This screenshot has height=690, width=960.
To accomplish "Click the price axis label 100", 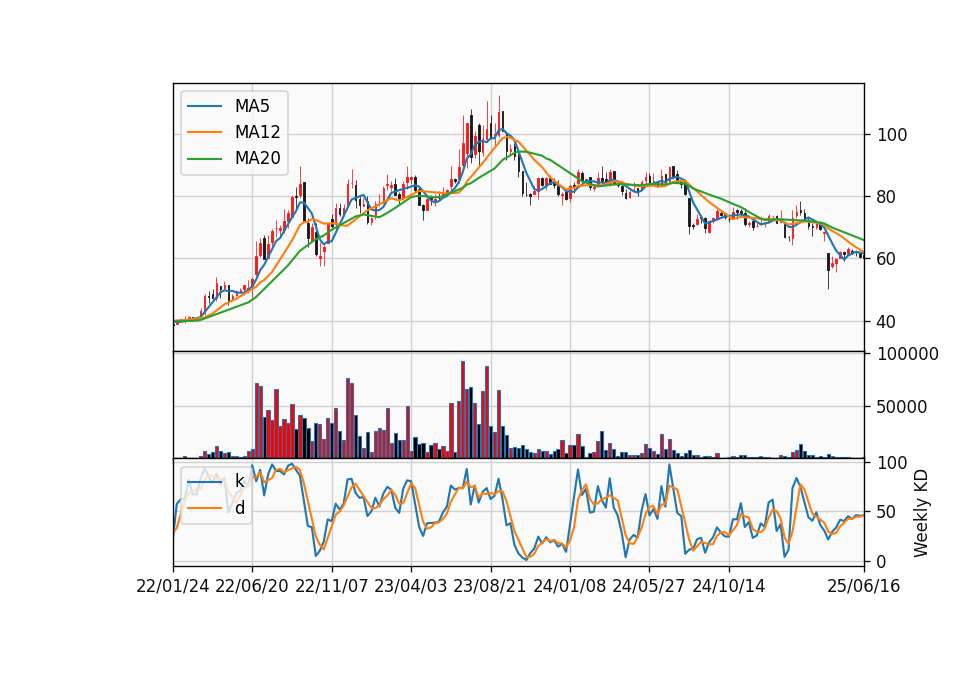I will point(892,135).
